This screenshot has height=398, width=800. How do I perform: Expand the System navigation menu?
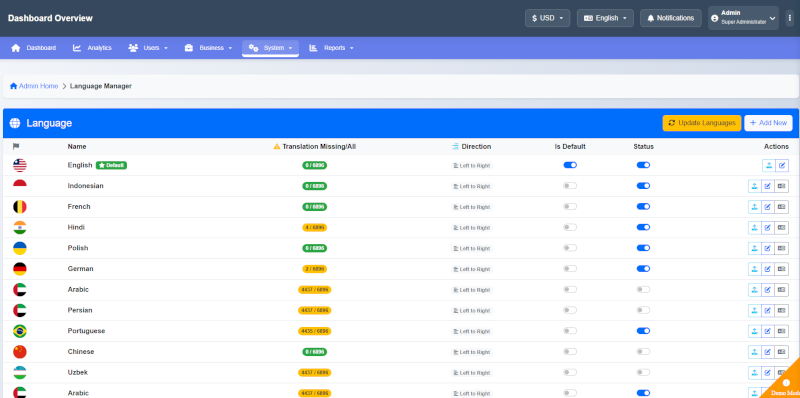click(270, 48)
